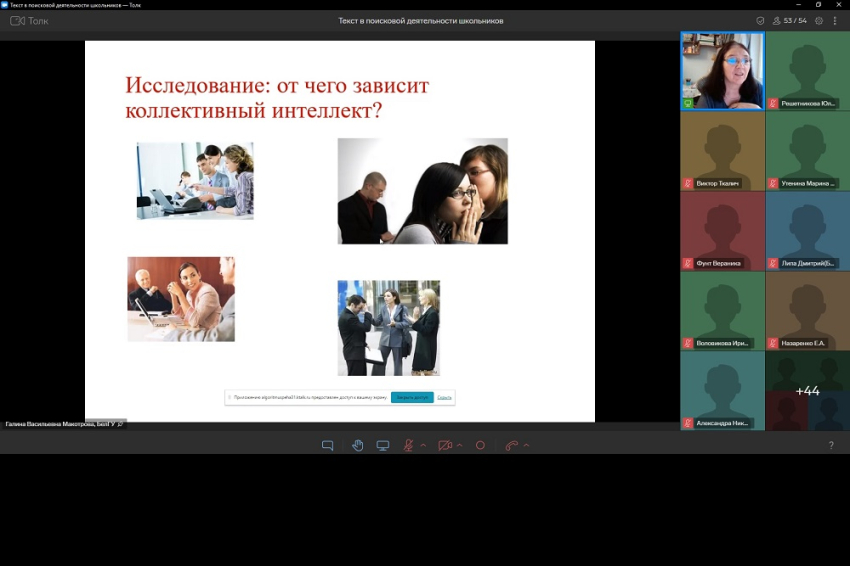Restore the Толк window size
This screenshot has height=566, width=850.
(x=819, y=4)
